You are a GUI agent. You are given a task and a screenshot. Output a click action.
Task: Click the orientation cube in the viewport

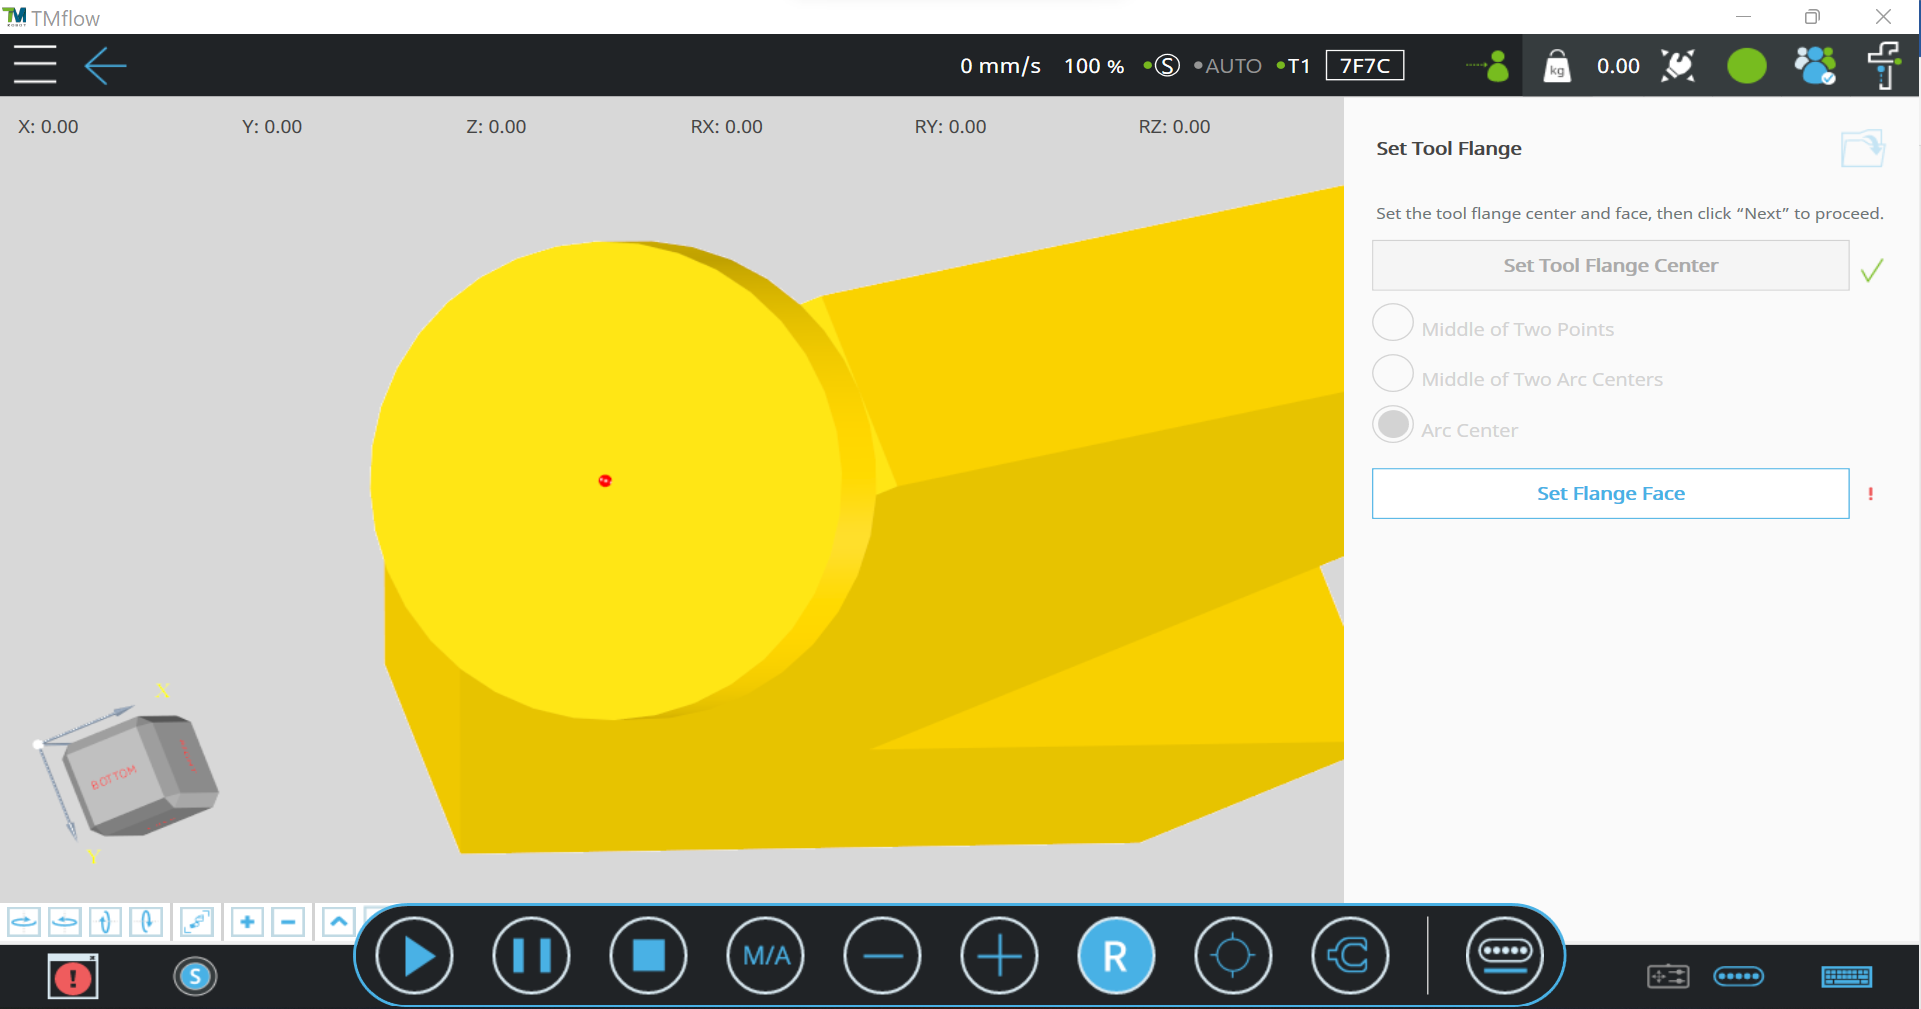138,775
